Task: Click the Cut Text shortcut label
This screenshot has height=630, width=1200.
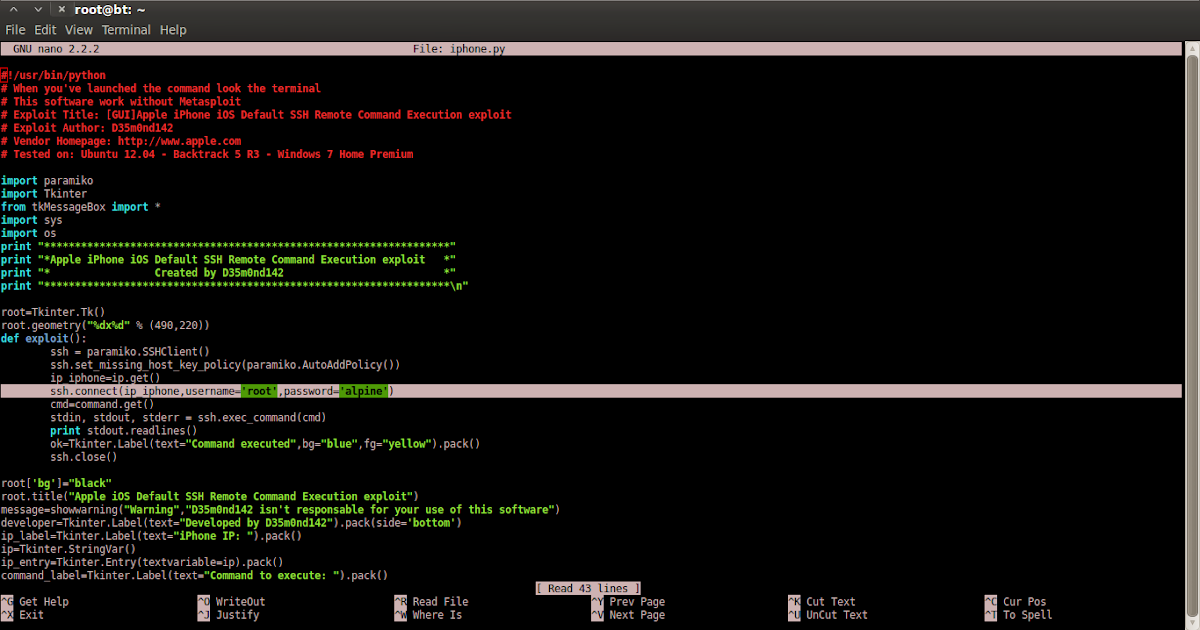Action: (x=831, y=602)
